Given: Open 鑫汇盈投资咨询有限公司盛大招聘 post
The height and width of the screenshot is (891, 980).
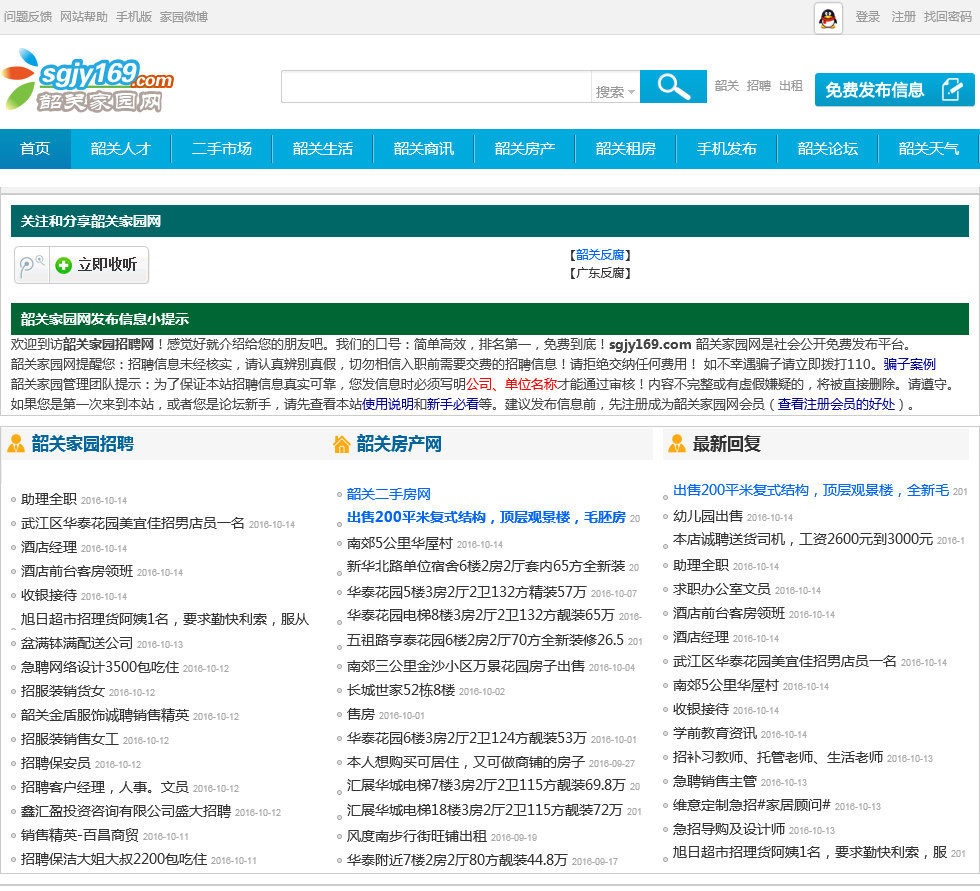Looking at the screenshot, I should (x=126, y=812).
